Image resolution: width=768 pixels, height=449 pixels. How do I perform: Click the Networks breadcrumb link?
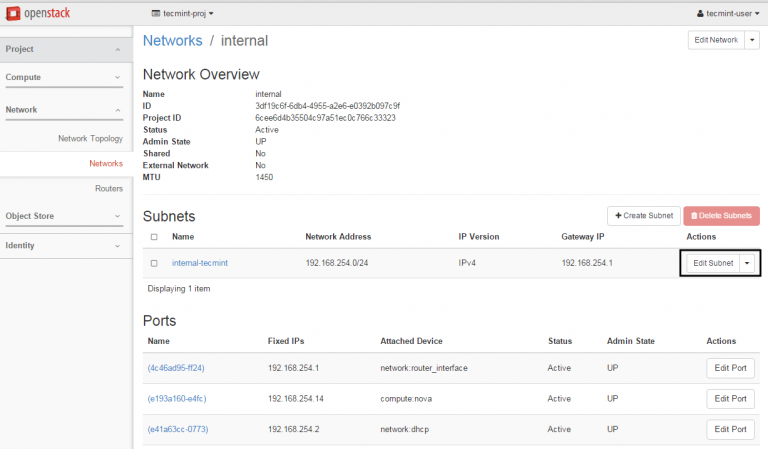[x=171, y=41]
